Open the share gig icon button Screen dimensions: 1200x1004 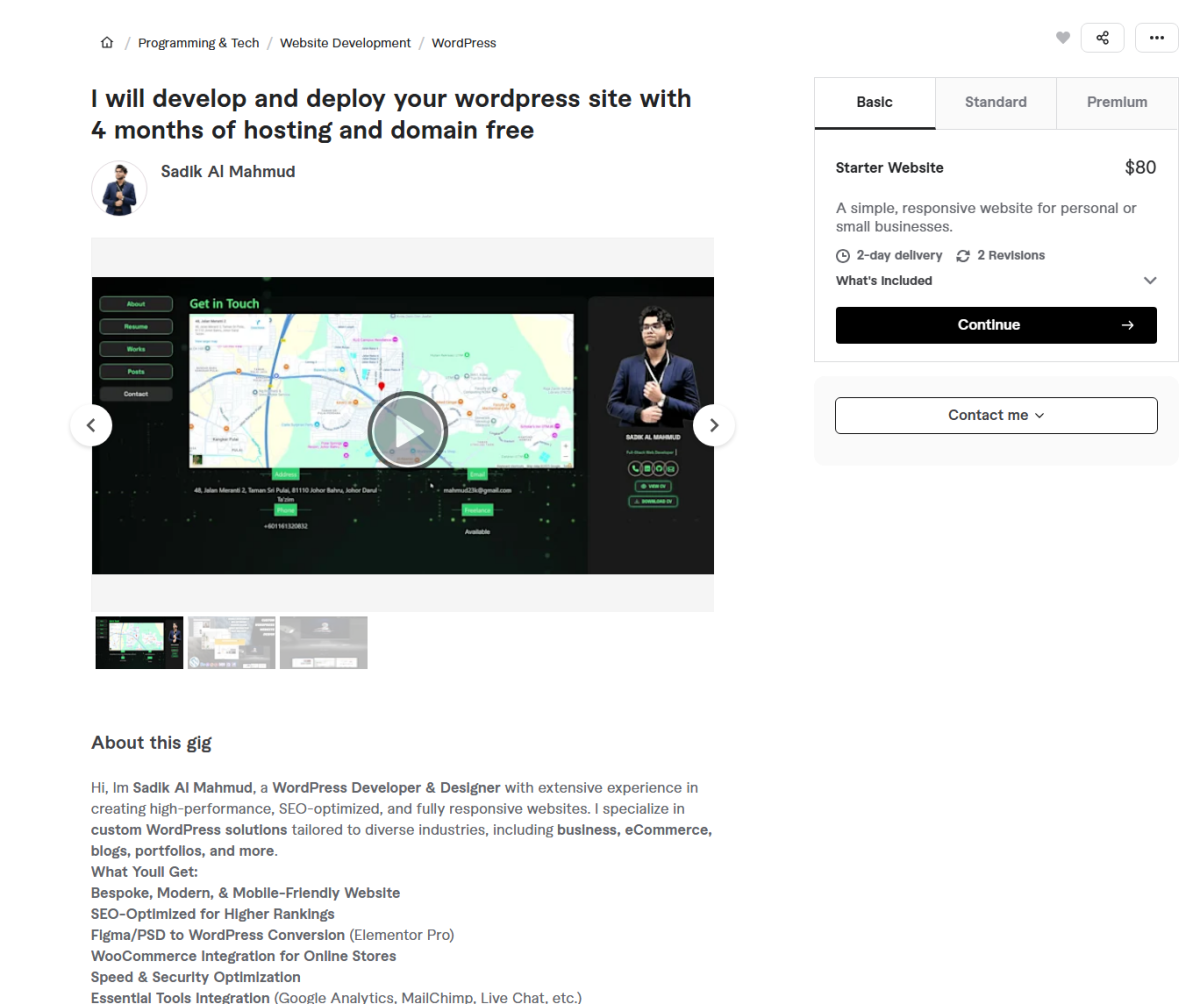tap(1102, 38)
